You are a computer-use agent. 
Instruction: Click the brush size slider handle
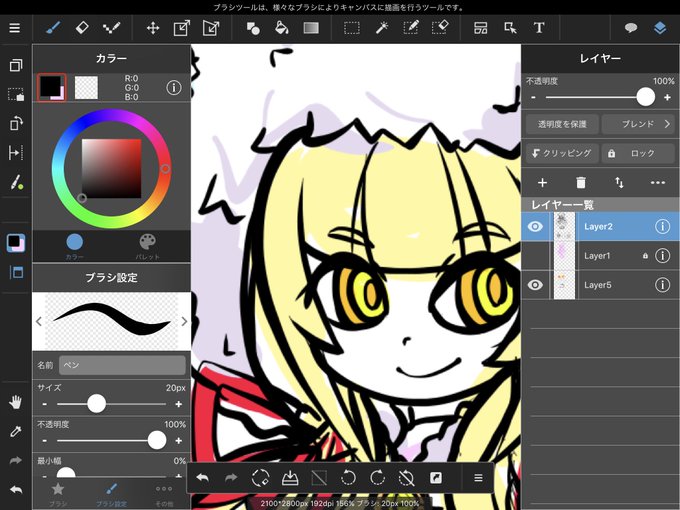96,404
